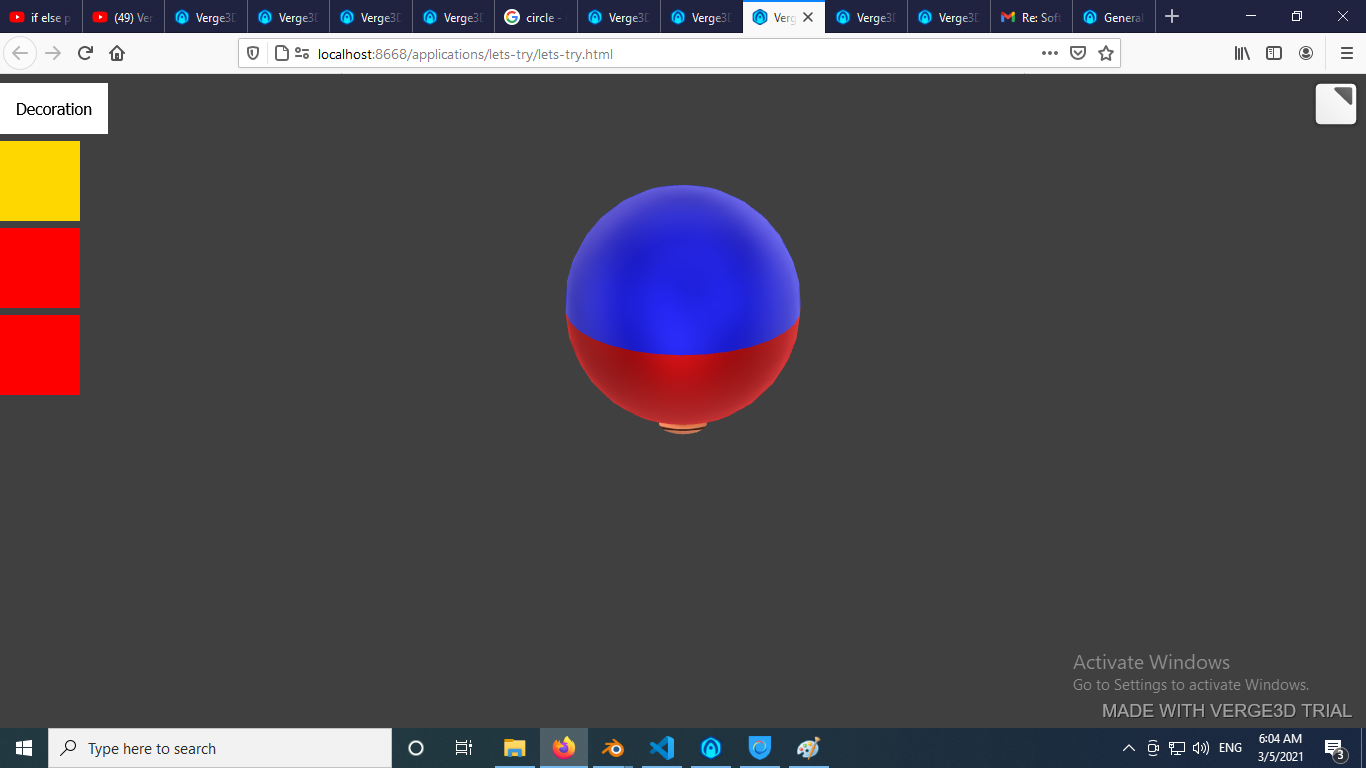The image size is (1366, 768).
Task: Save page to Pocket
Action: (1078, 54)
